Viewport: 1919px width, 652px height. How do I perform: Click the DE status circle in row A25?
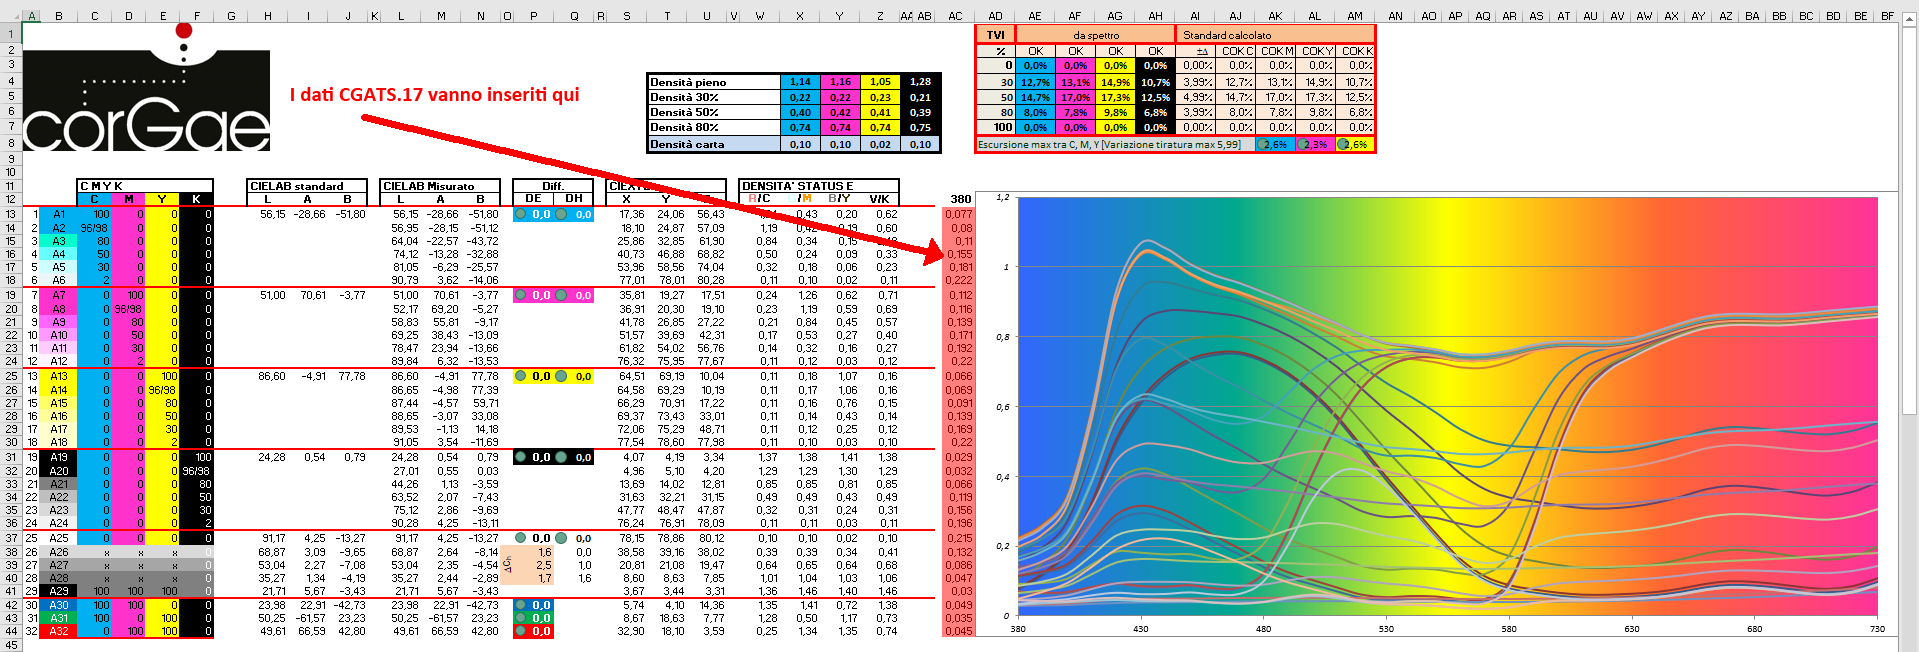(521, 538)
